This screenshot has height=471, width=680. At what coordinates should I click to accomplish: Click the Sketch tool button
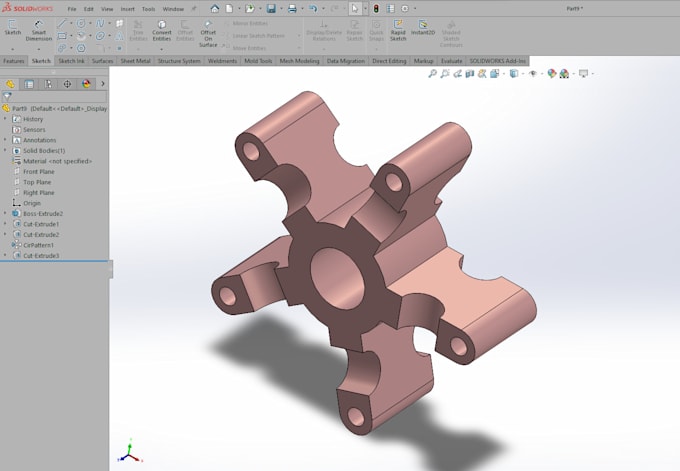[x=13, y=27]
